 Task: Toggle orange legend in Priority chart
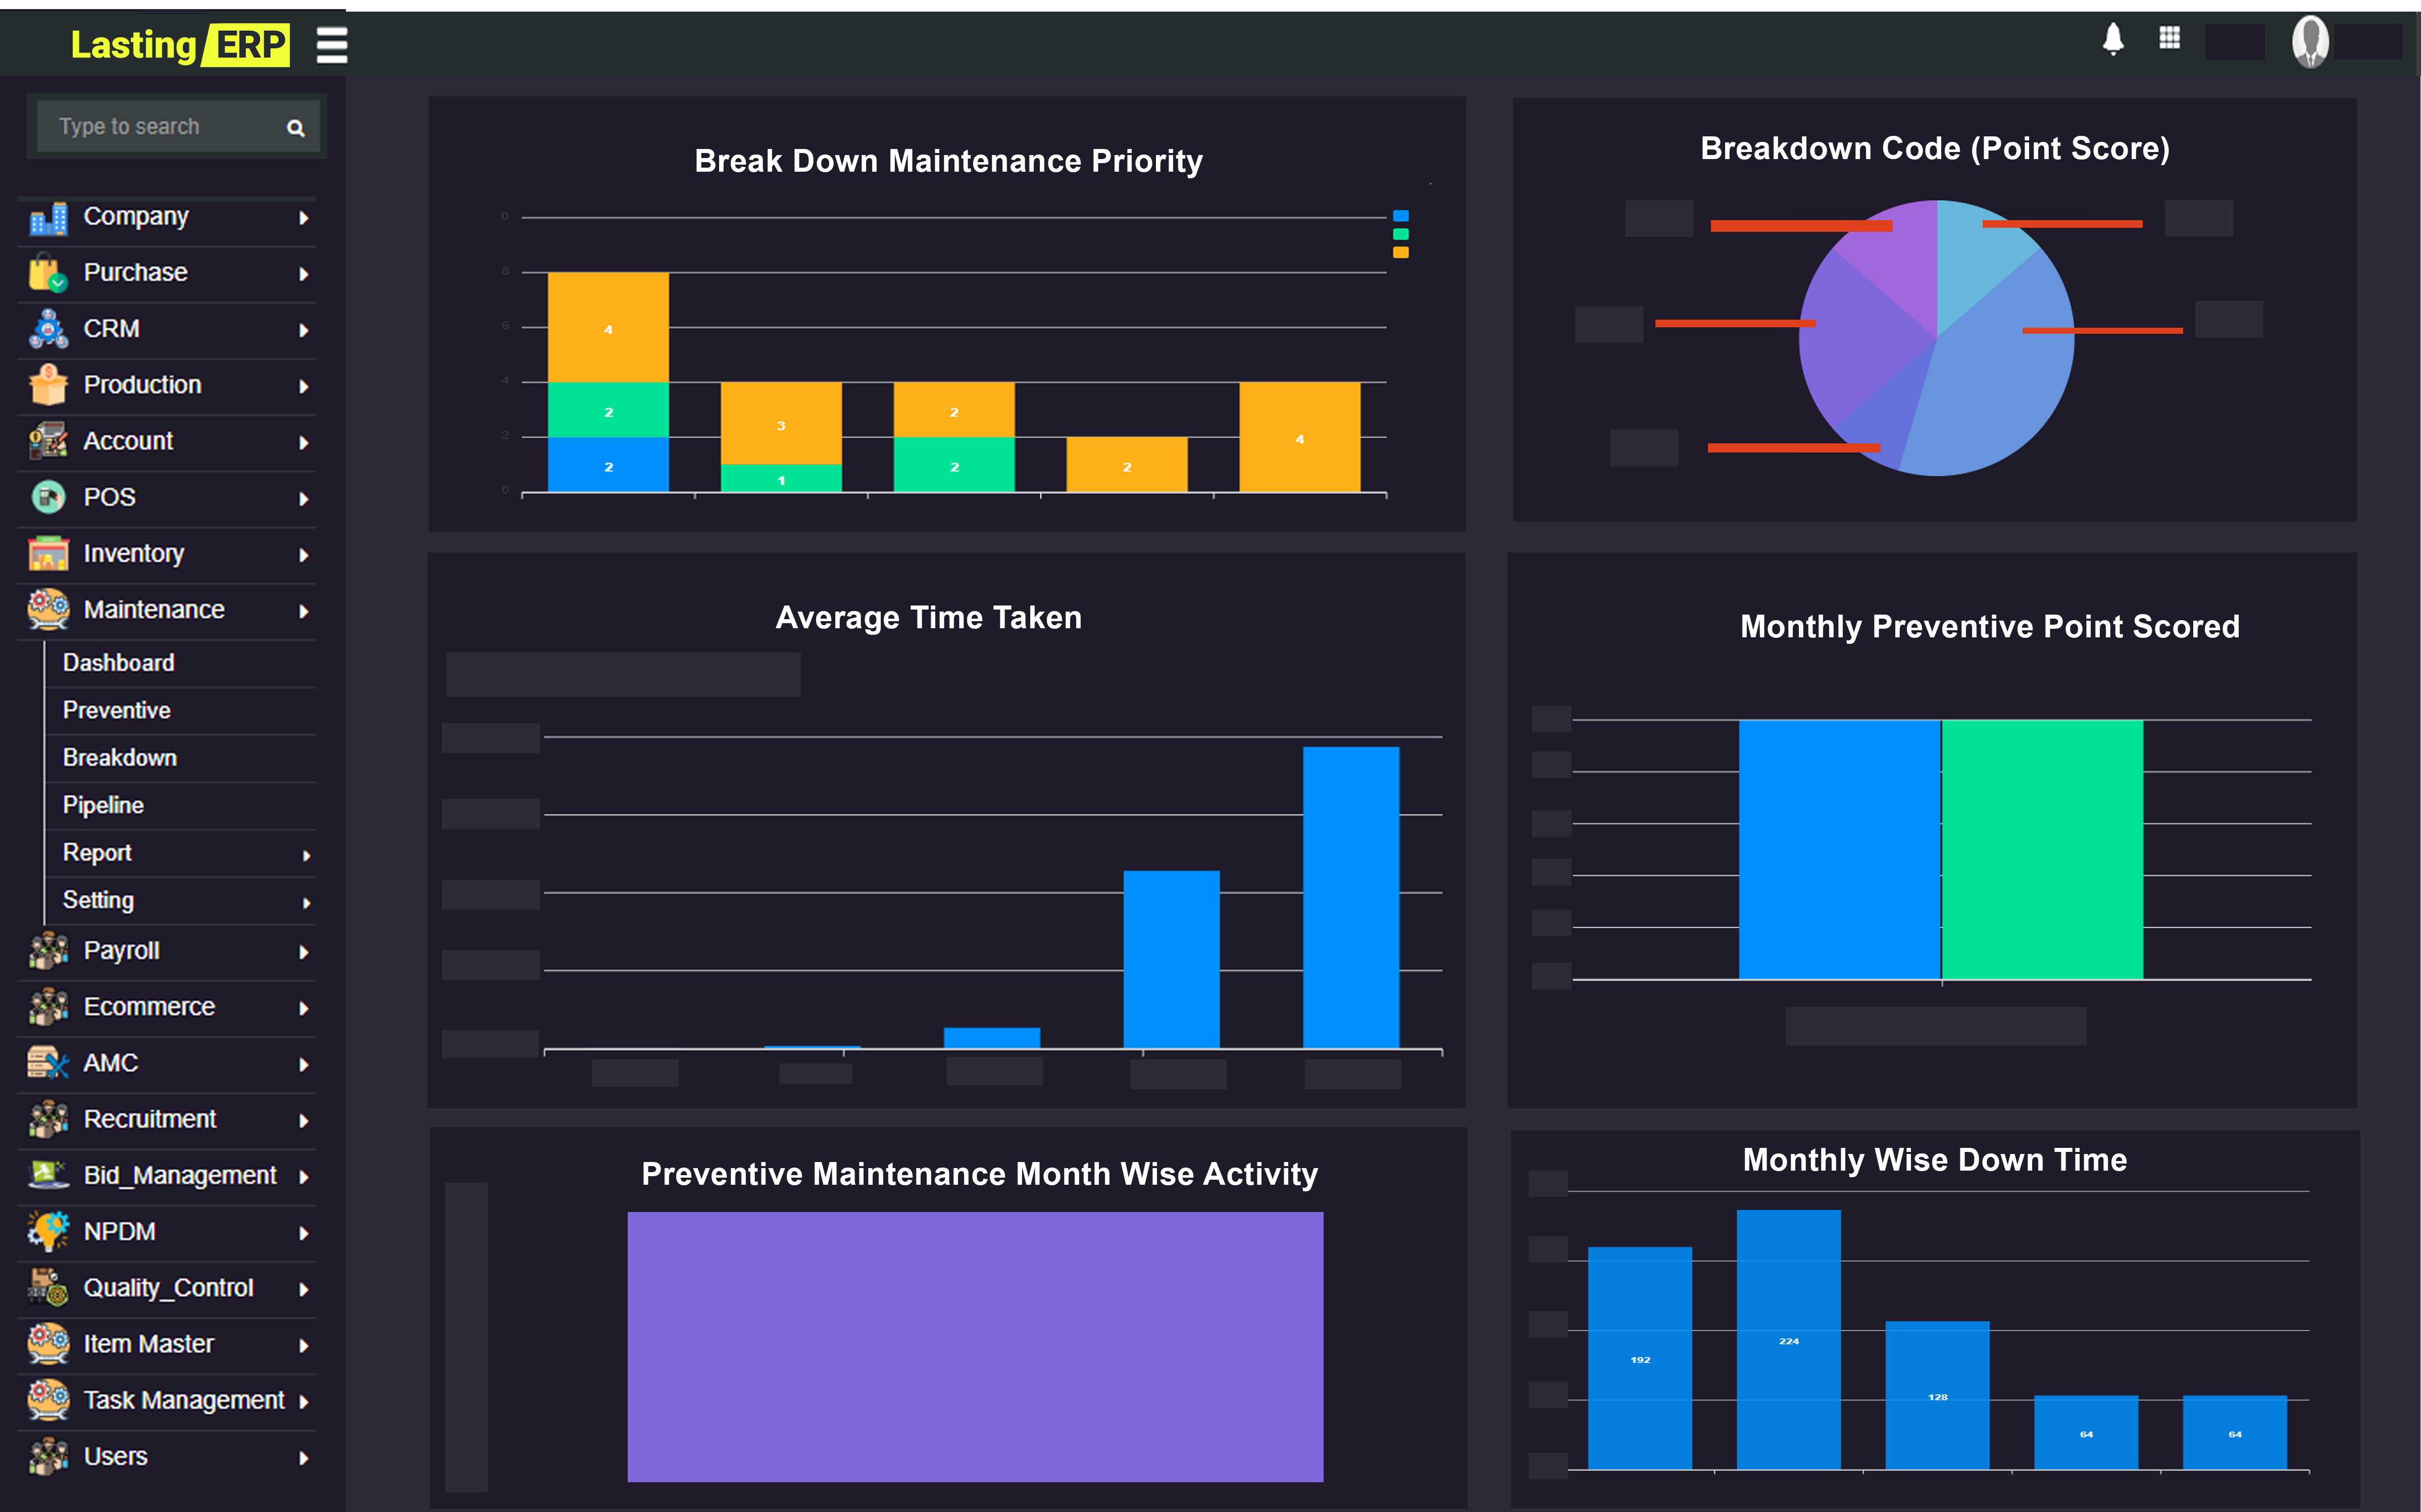[x=1400, y=252]
